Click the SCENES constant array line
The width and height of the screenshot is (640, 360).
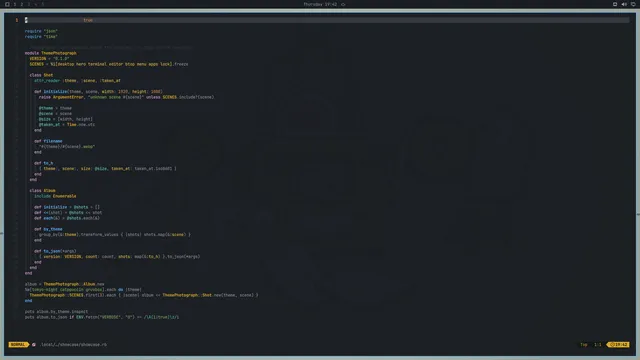(109, 64)
